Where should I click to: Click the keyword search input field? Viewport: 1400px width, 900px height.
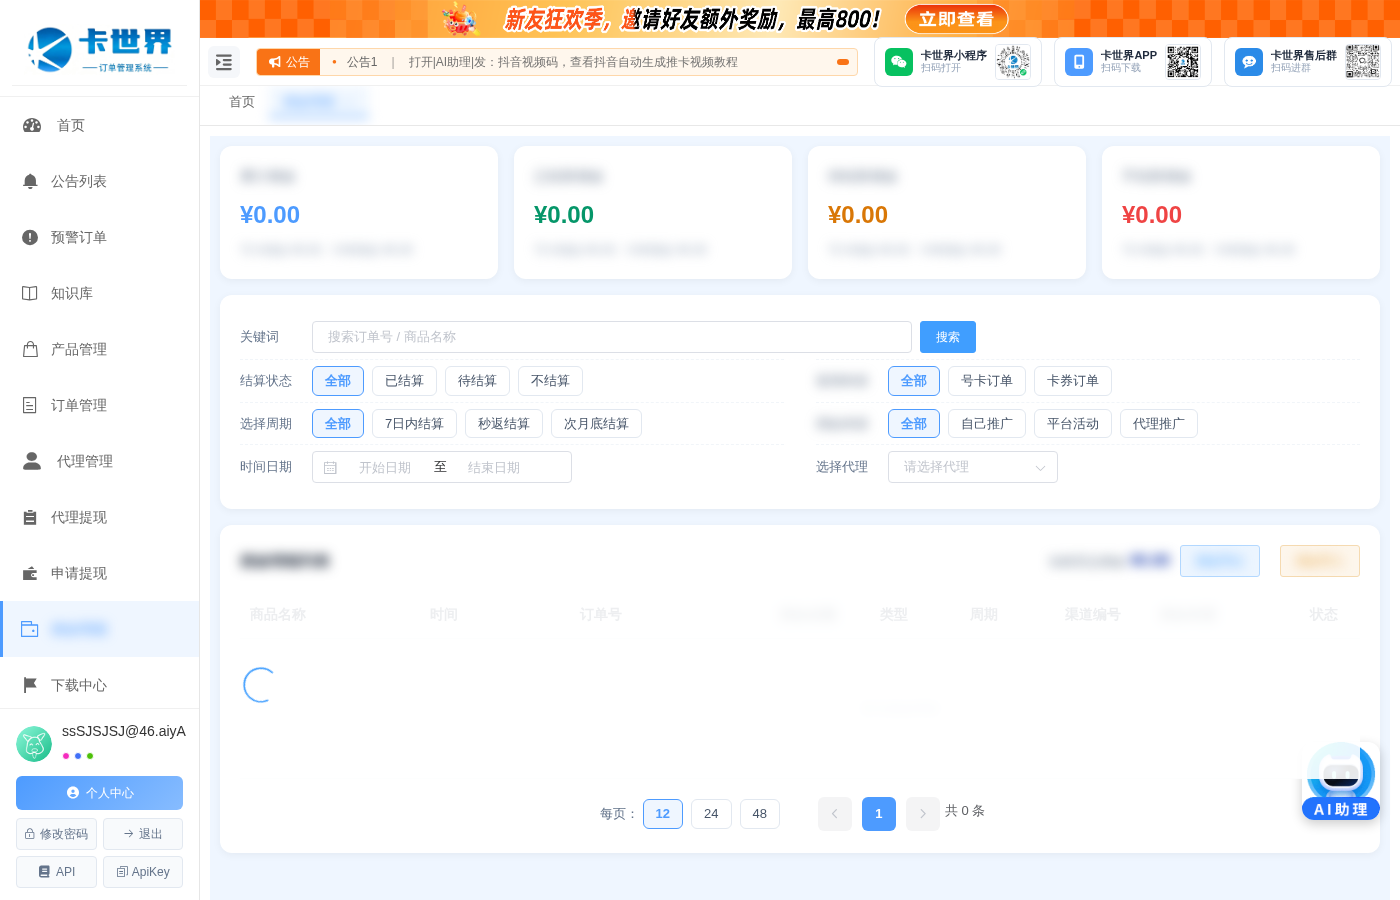(x=612, y=337)
